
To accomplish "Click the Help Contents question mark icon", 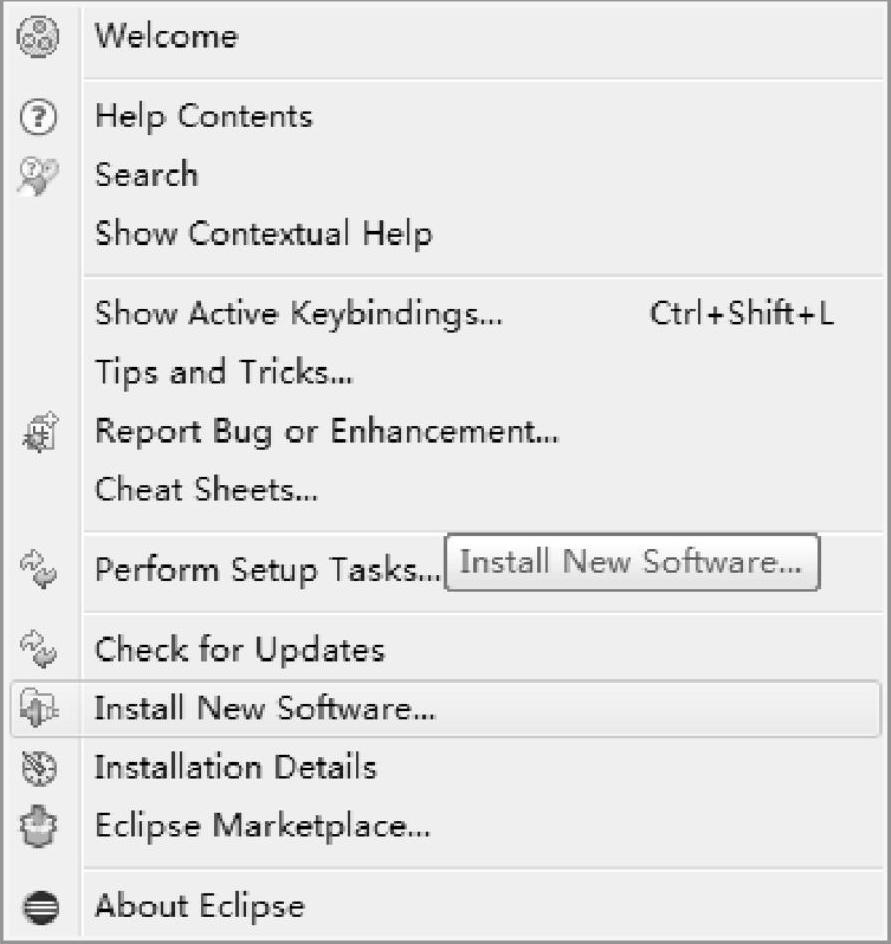I will (x=39, y=117).
